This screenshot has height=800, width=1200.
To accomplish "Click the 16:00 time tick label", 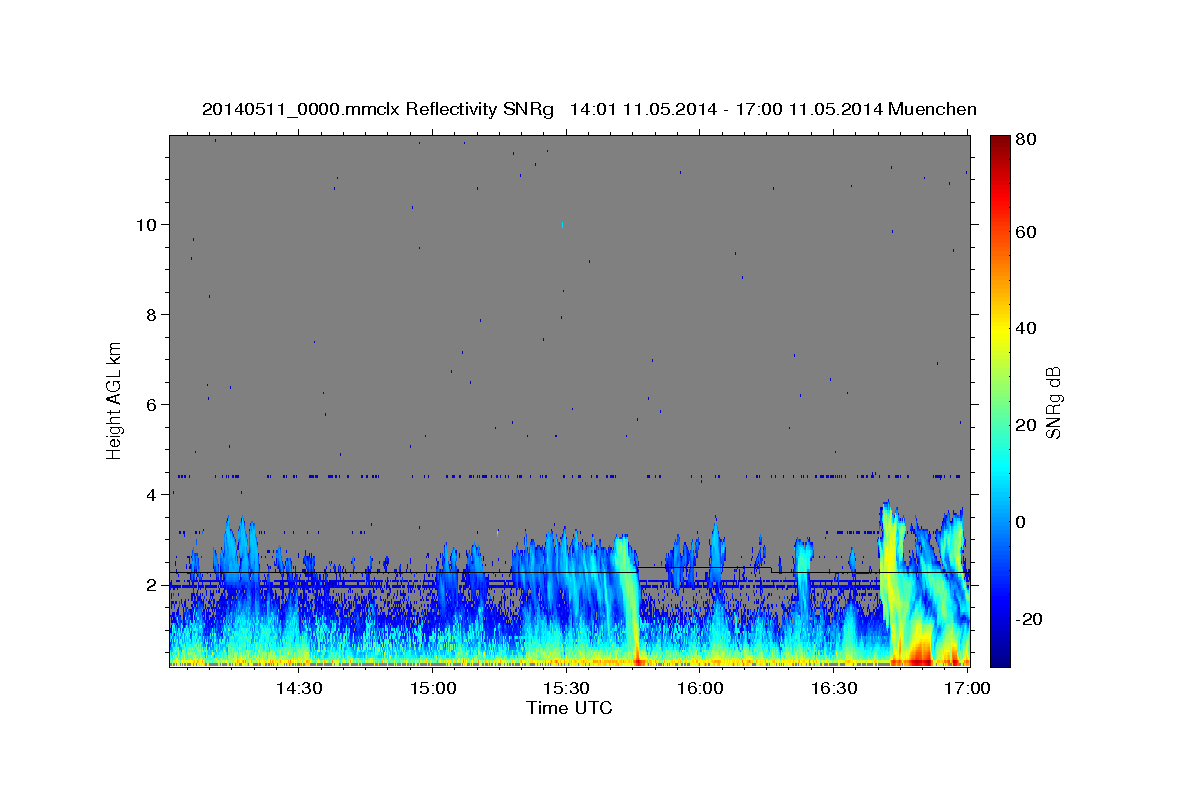I will click(x=701, y=688).
